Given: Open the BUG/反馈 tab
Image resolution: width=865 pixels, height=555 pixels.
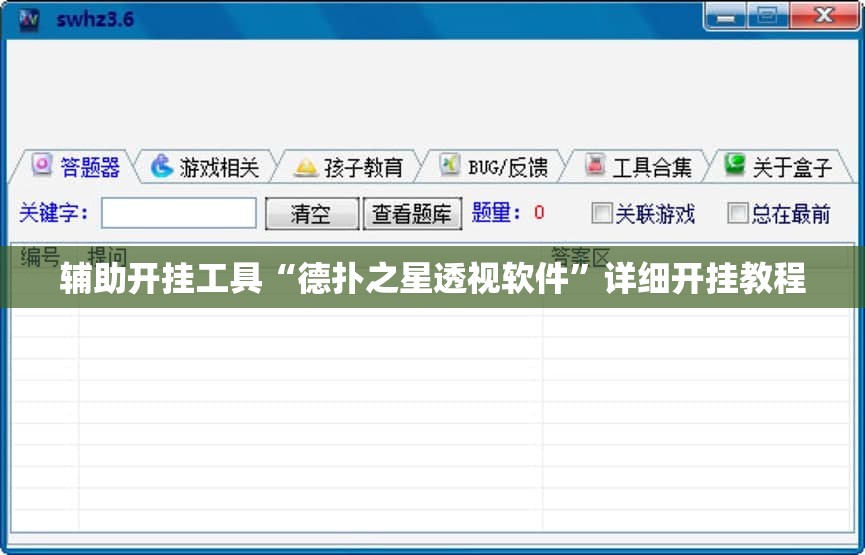Looking at the screenshot, I should 493,167.
